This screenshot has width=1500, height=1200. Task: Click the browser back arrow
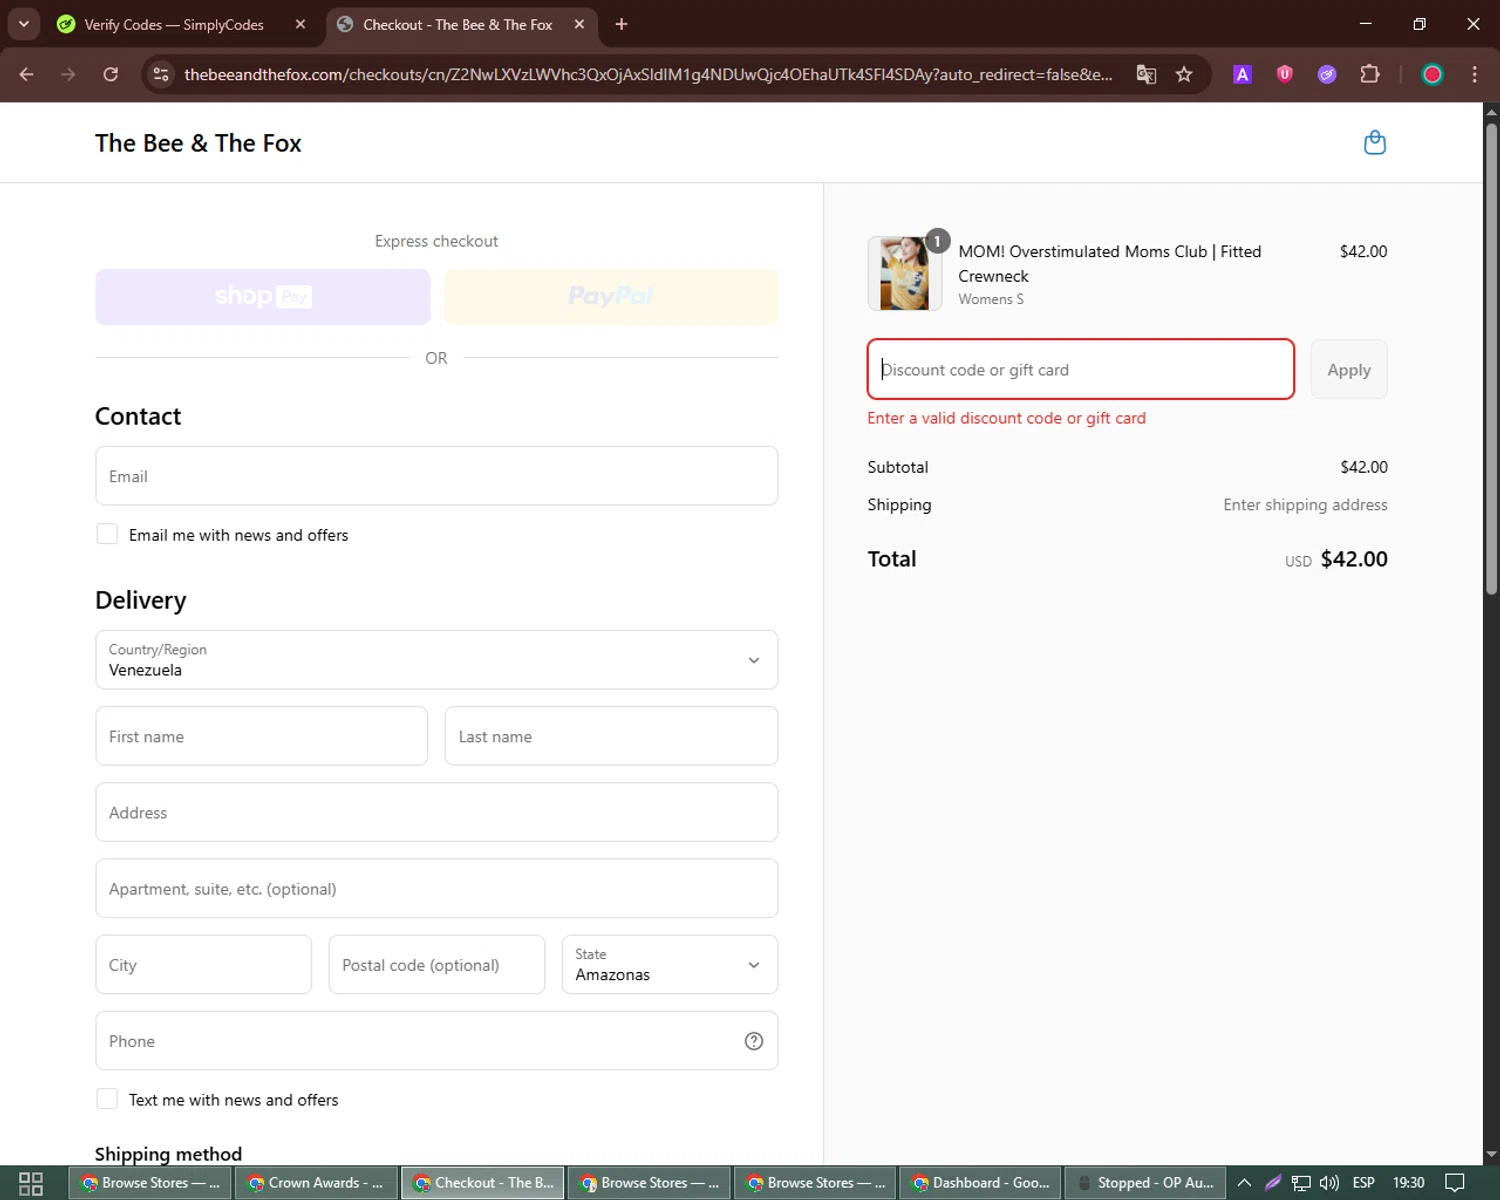pos(27,74)
